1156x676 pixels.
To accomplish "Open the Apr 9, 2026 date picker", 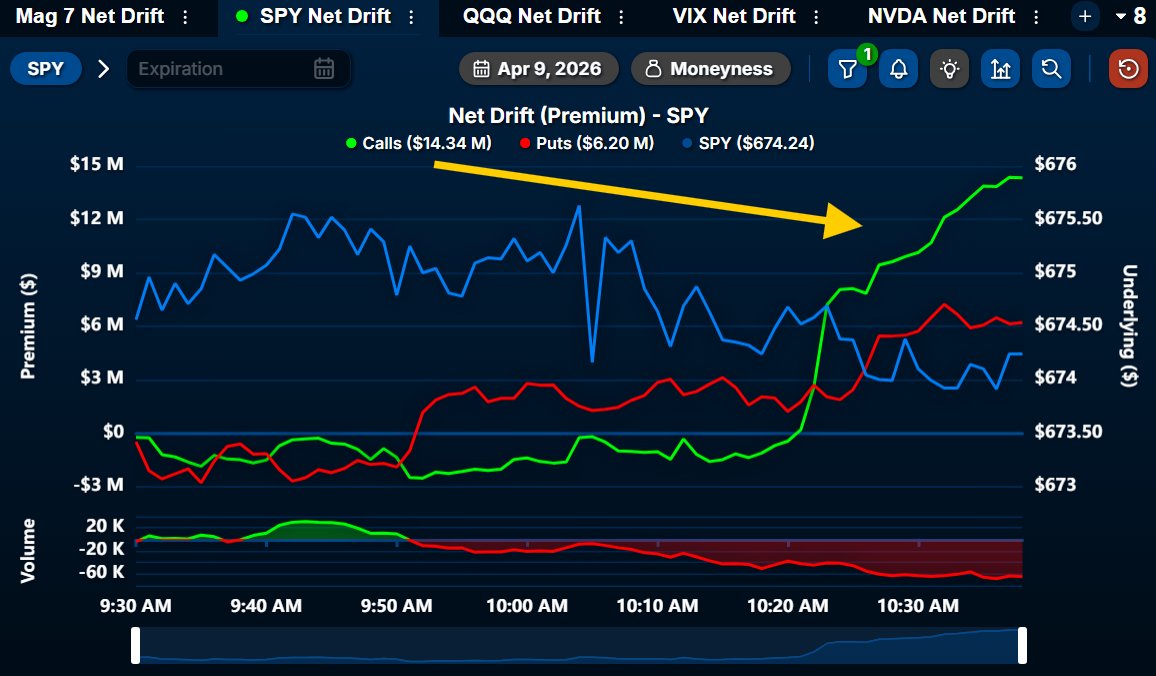I will 538,69.
